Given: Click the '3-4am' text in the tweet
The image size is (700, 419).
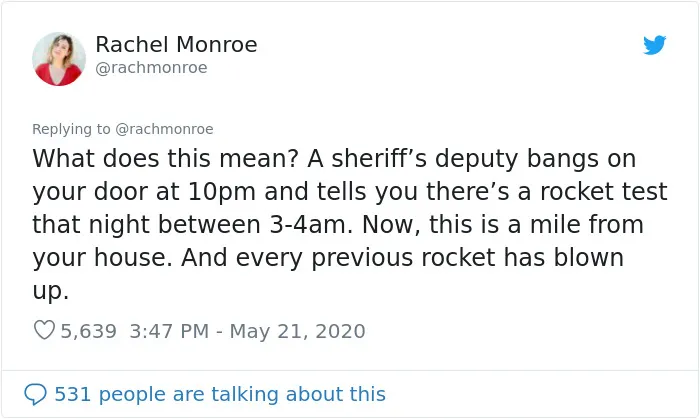Looking at the screenshot, I should point(308,224).
